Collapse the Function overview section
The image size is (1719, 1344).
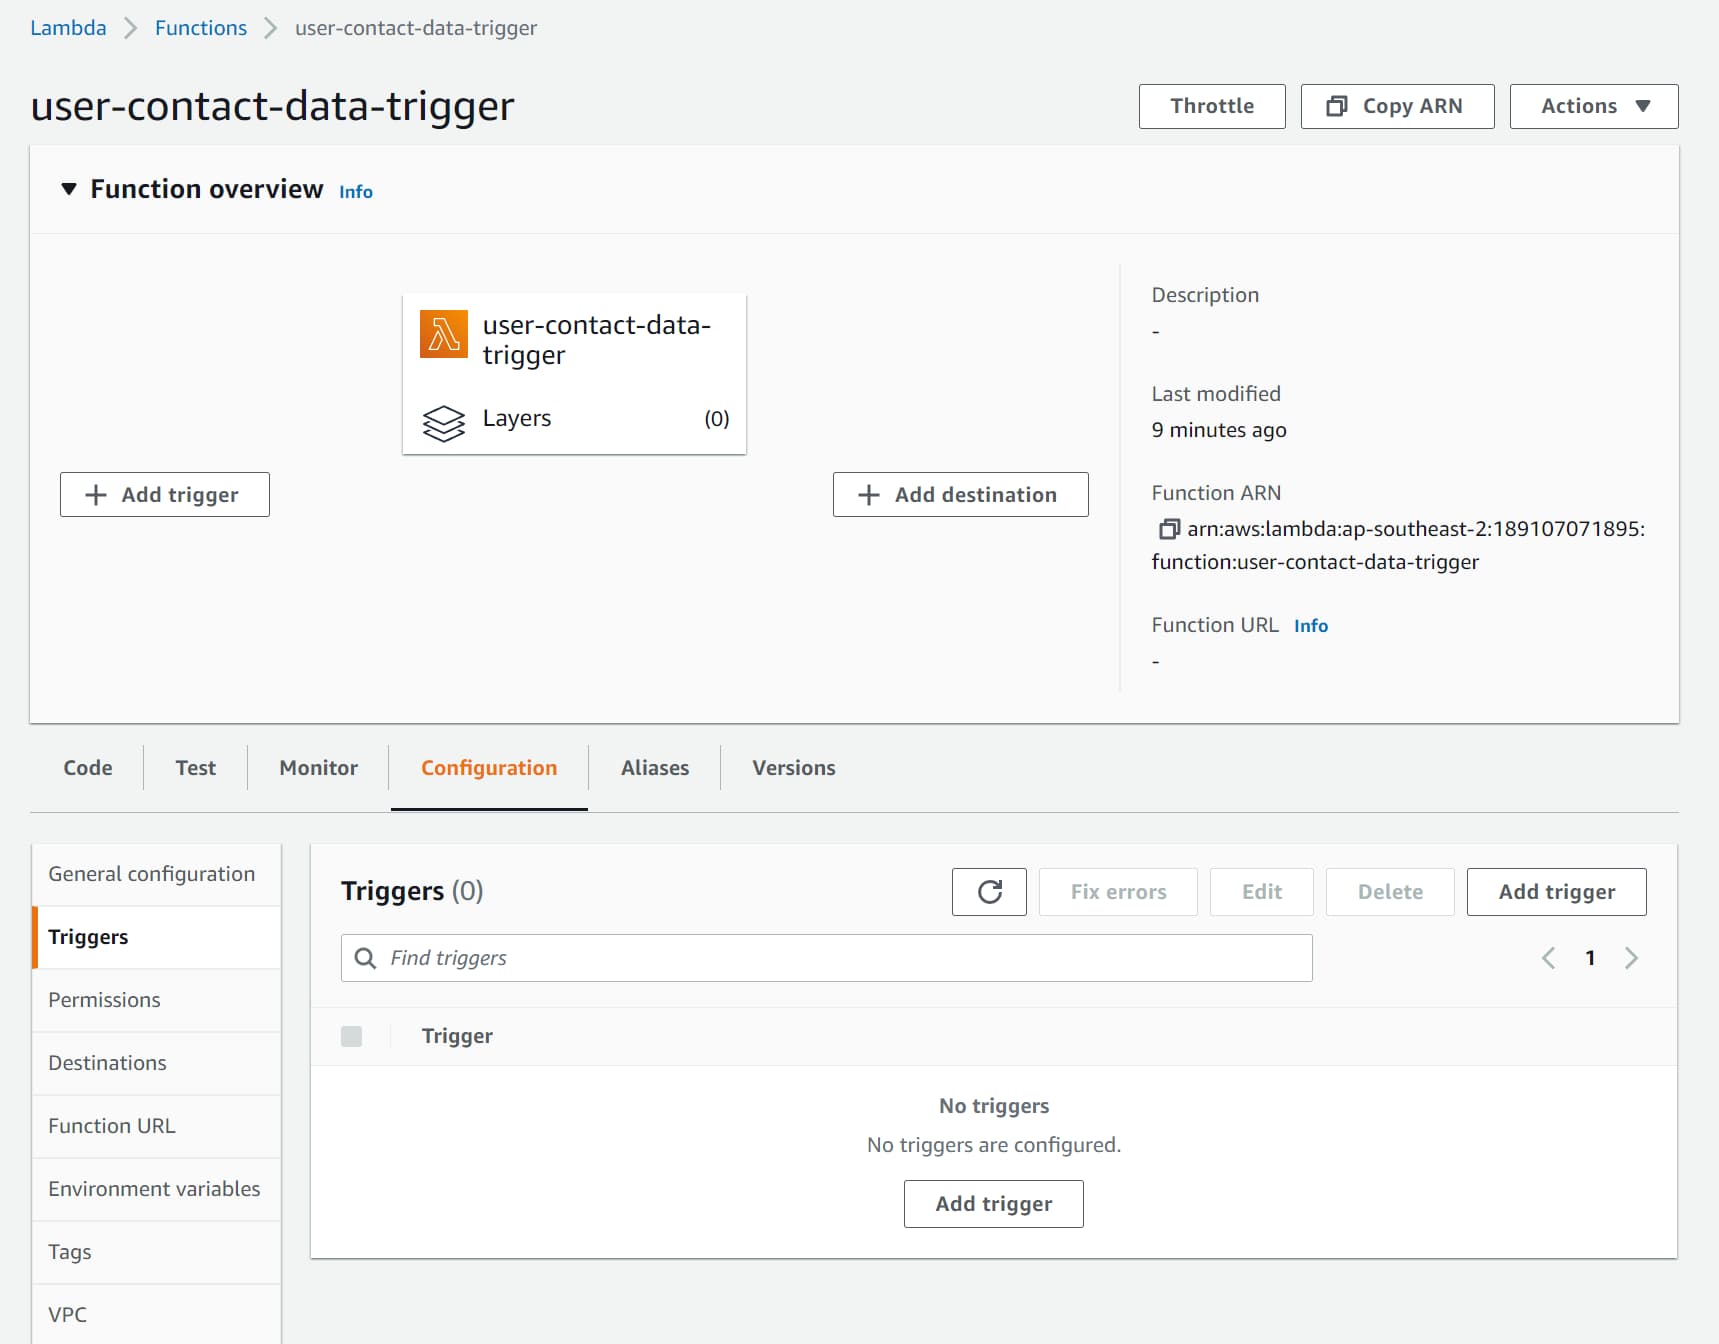(69, 189)
